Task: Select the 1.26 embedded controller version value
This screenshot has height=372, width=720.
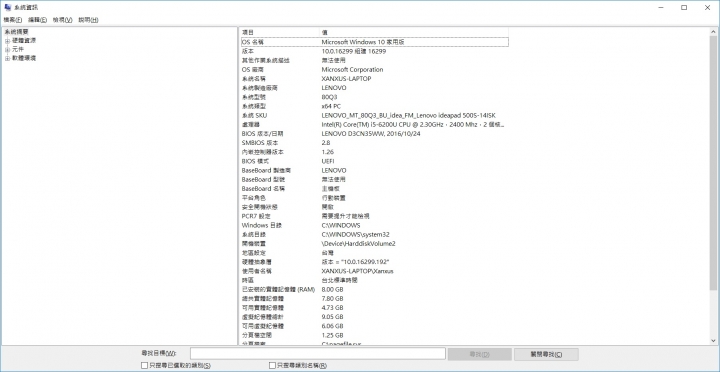Action: click(x=327, y=152)
